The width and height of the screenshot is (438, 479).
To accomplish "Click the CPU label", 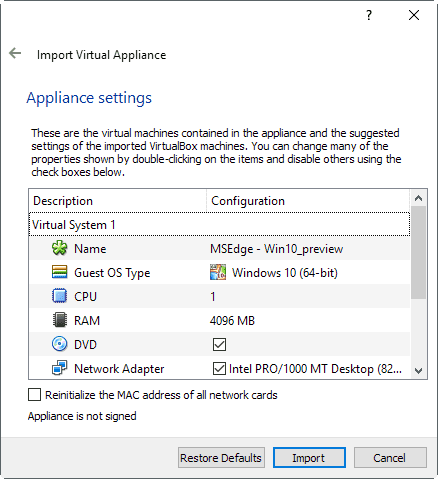I will click(85, 297).
